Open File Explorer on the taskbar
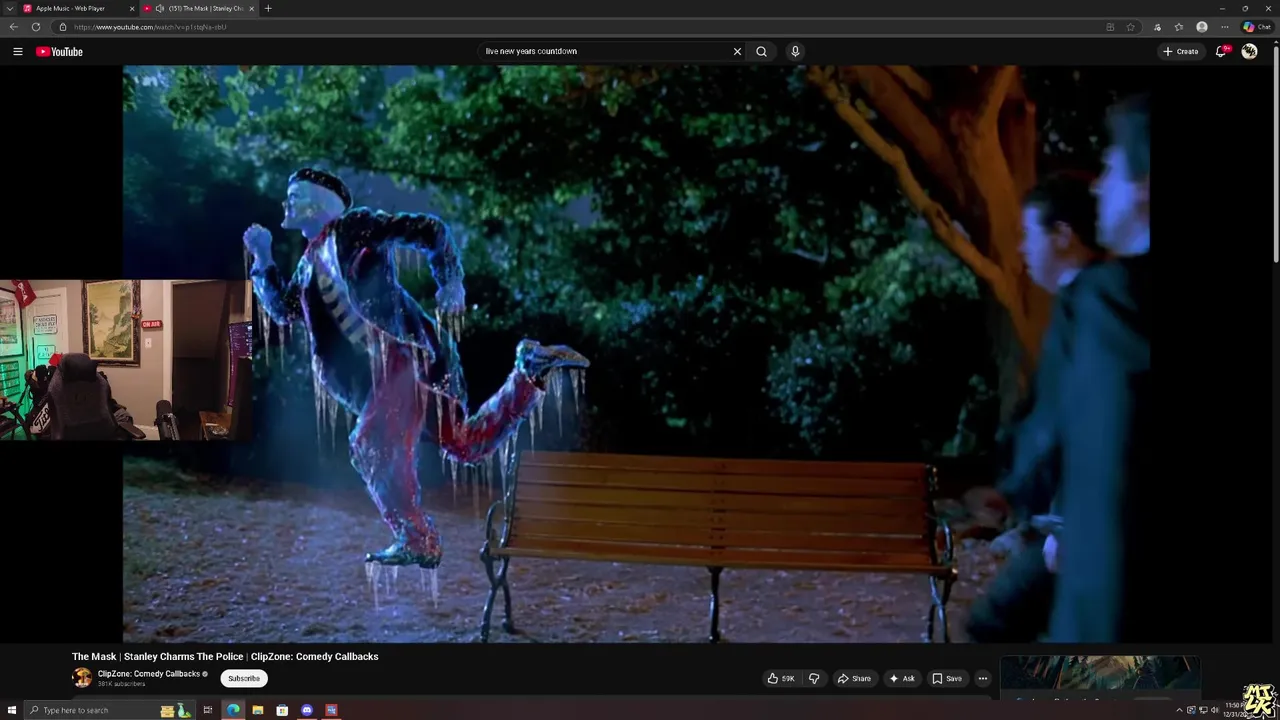The height and width of the screenshot is (720, 1280). pos(258,710)
